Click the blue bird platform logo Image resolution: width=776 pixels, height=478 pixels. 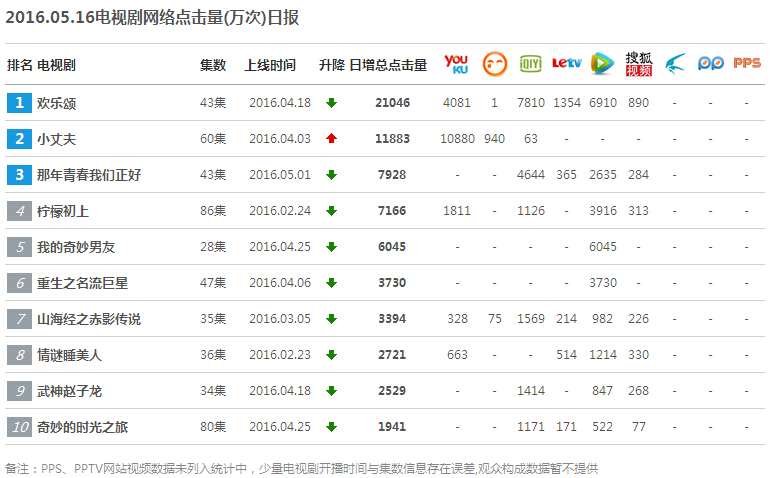[675, 64]
